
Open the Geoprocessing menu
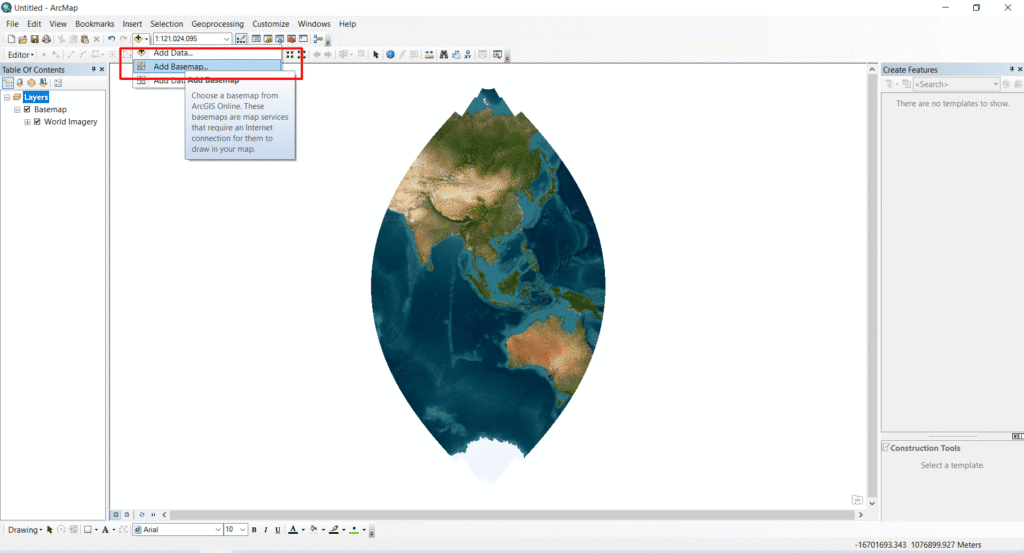pyautogui.click(x=217, y=24)
